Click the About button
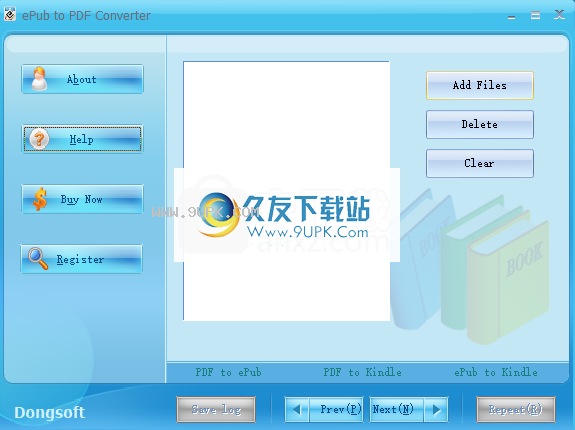The image size is (575, 430). pyautogui.click(x=82, y=79)
